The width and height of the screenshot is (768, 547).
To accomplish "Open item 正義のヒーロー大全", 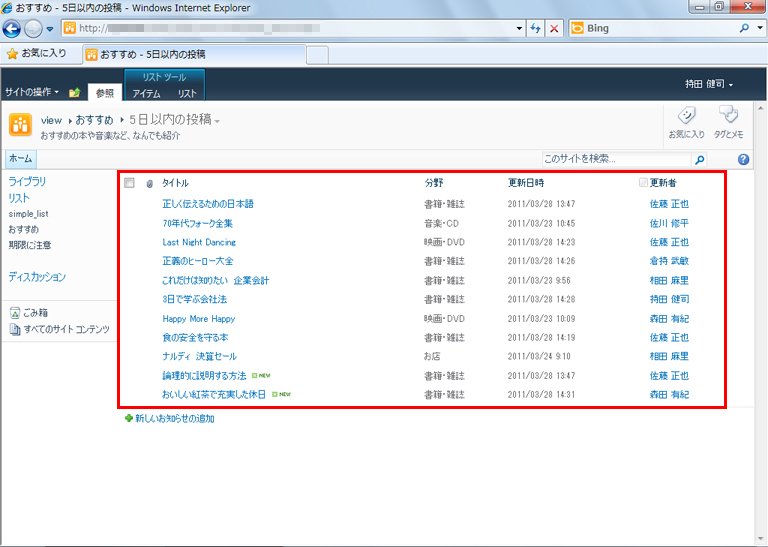I will (197, 261).
